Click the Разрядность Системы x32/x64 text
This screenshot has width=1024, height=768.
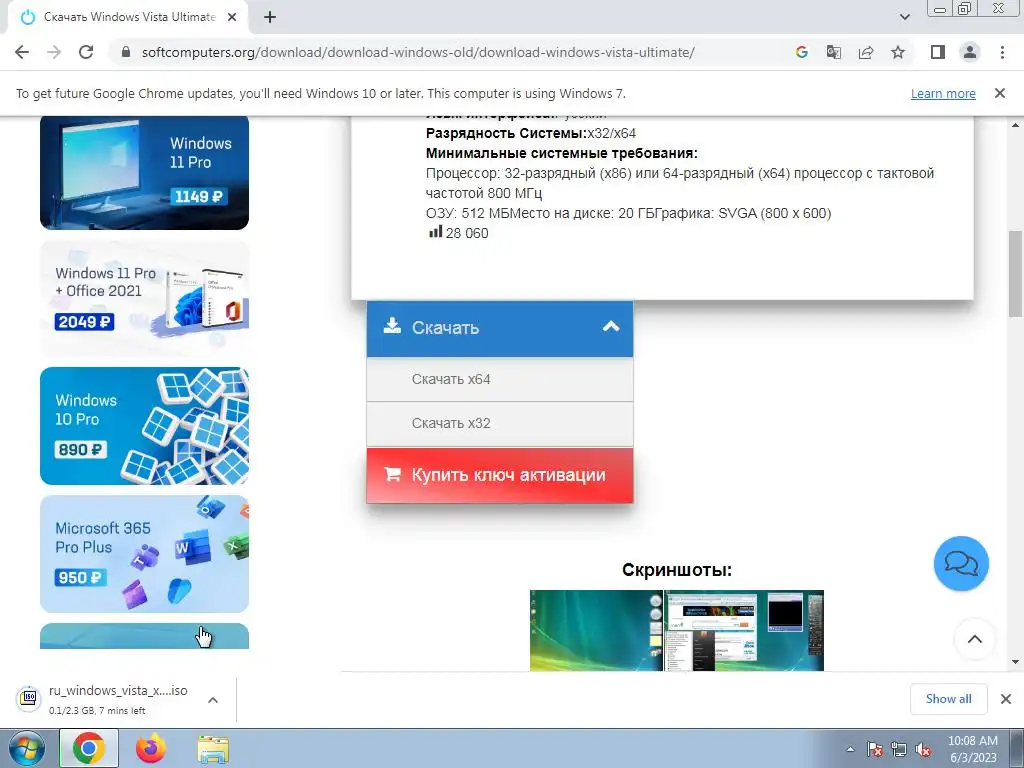(x=530, y=133)
